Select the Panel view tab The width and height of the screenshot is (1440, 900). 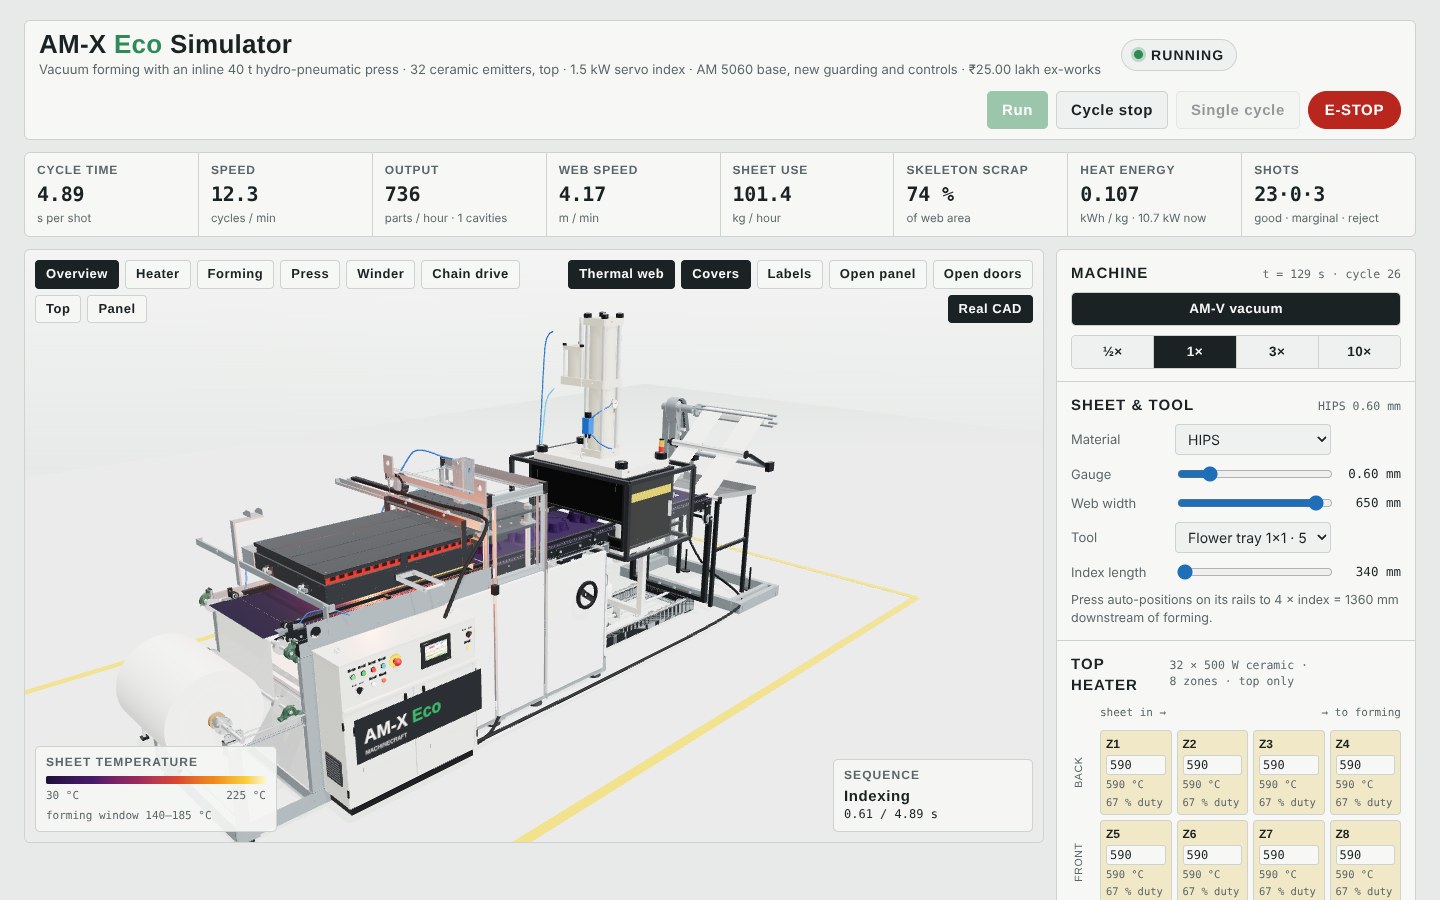(117, 309)
